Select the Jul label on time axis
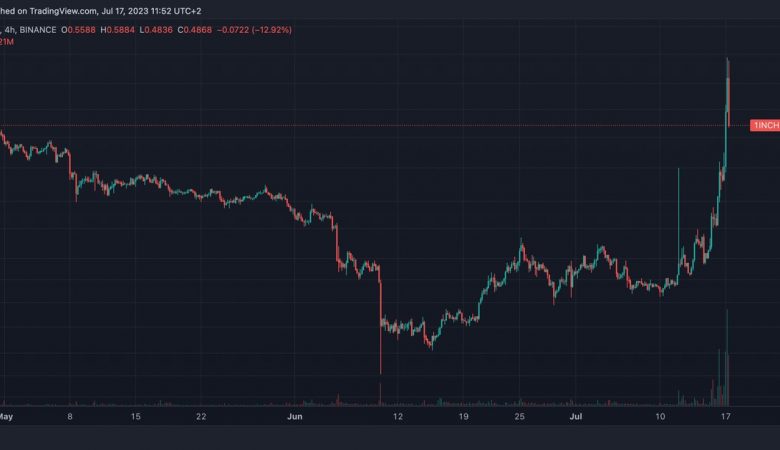 click(x=576, y=417)
